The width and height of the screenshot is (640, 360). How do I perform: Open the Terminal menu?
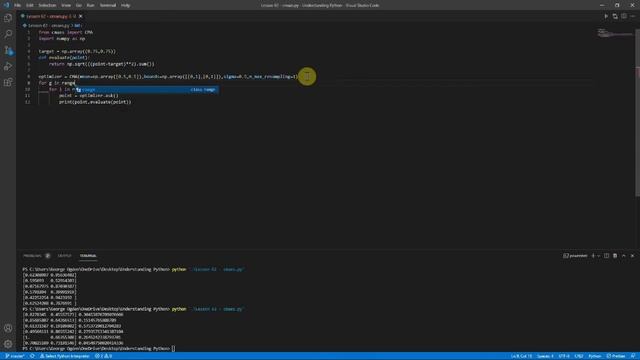(x=108, y=5)
